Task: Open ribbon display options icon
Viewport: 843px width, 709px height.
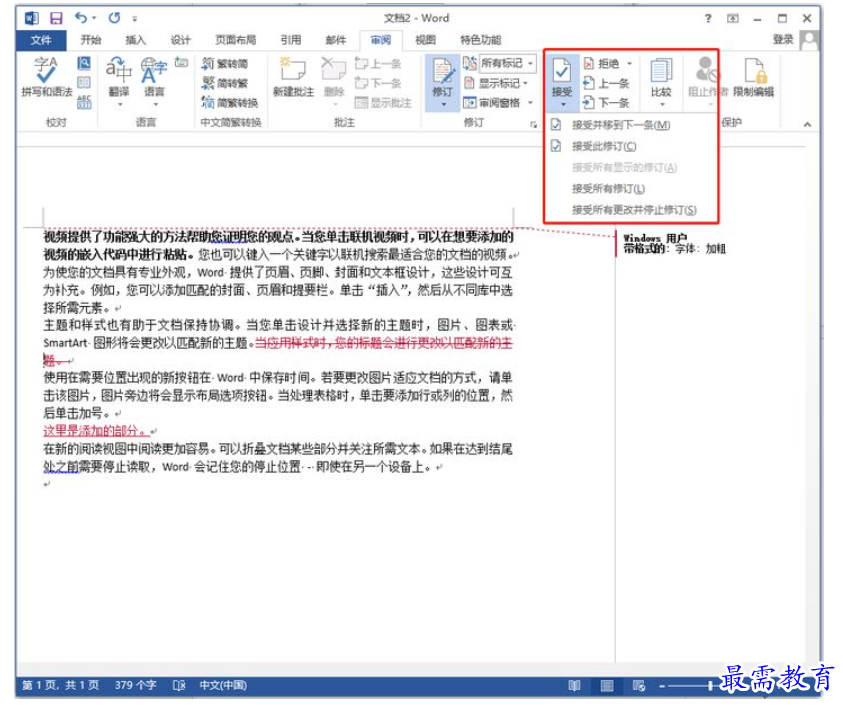Action: point(732,18)
